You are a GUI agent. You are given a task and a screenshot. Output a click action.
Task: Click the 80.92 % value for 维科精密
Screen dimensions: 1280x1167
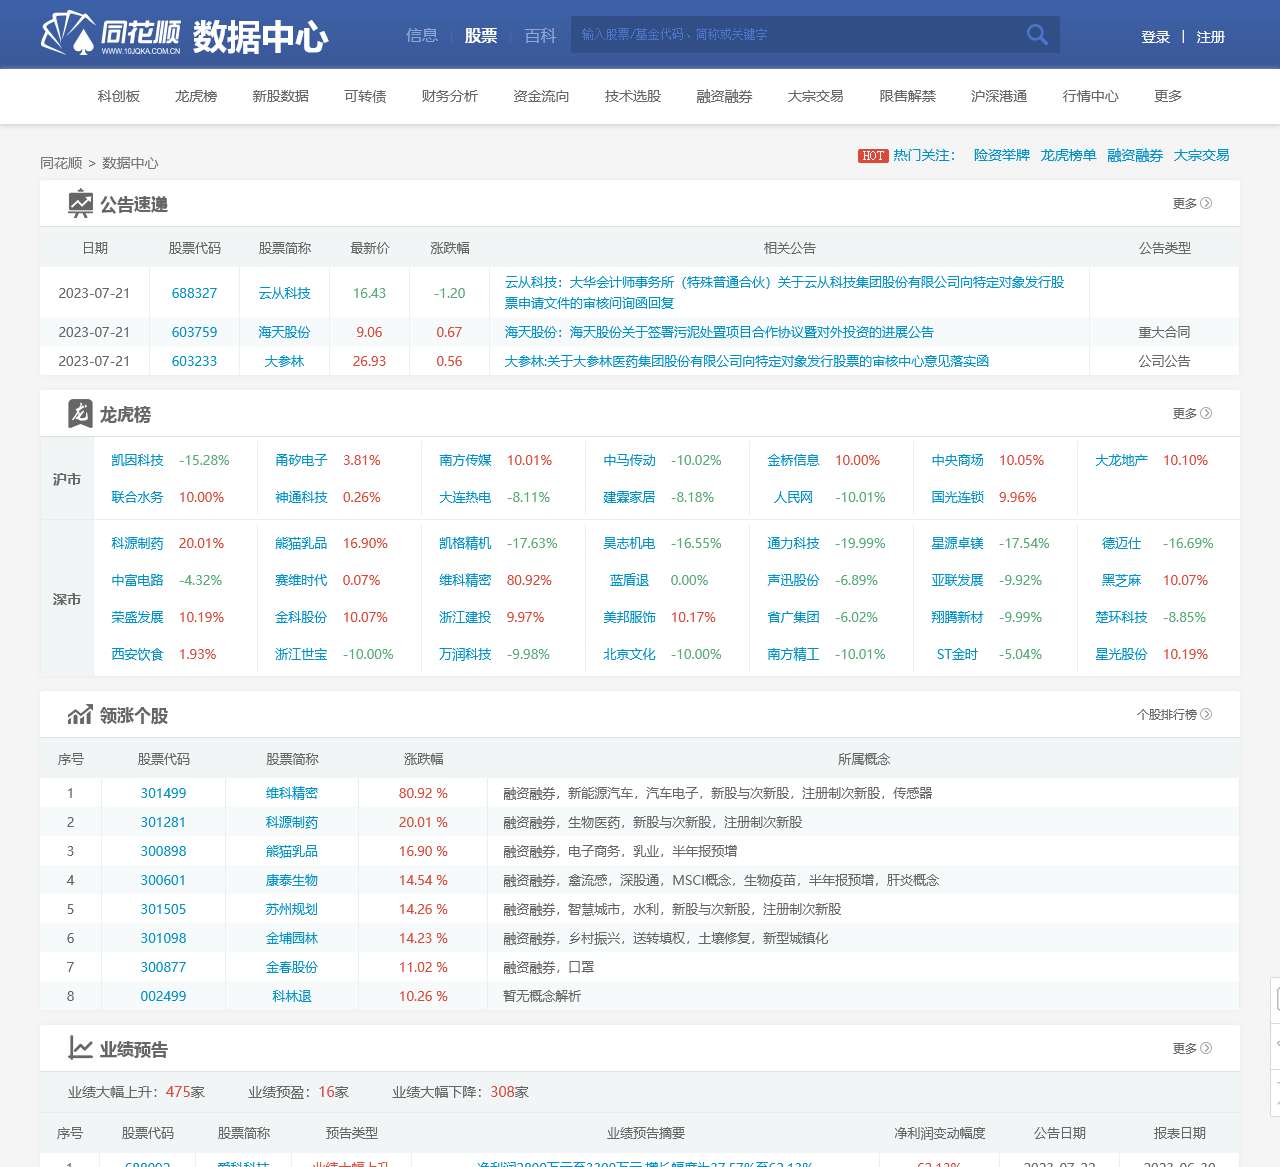[423, 793]
